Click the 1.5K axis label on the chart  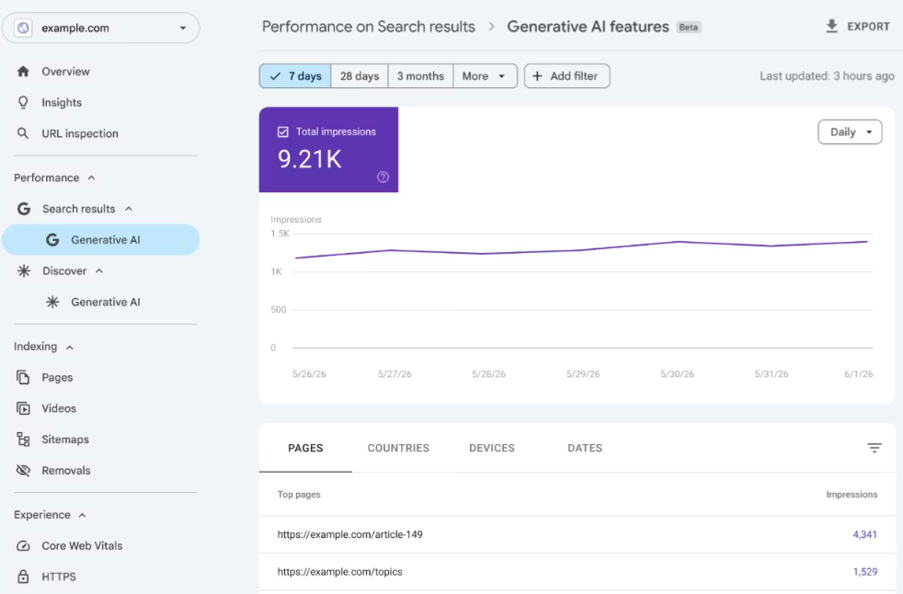point(280,233)
